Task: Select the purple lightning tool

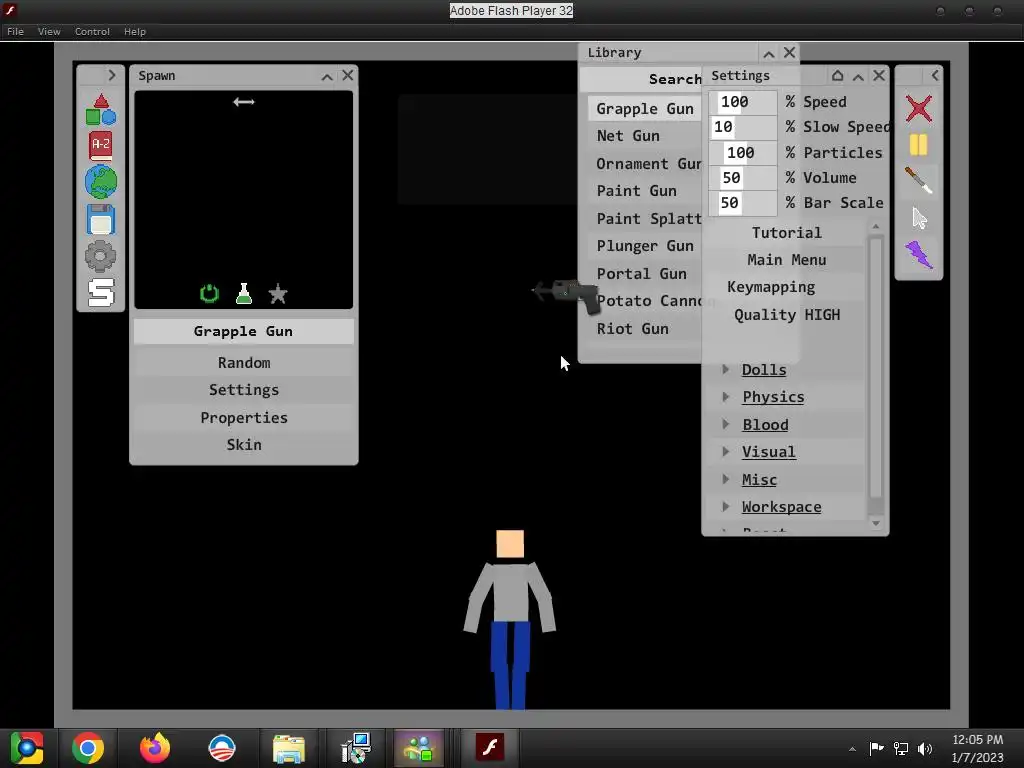Action: pos(918,255)
